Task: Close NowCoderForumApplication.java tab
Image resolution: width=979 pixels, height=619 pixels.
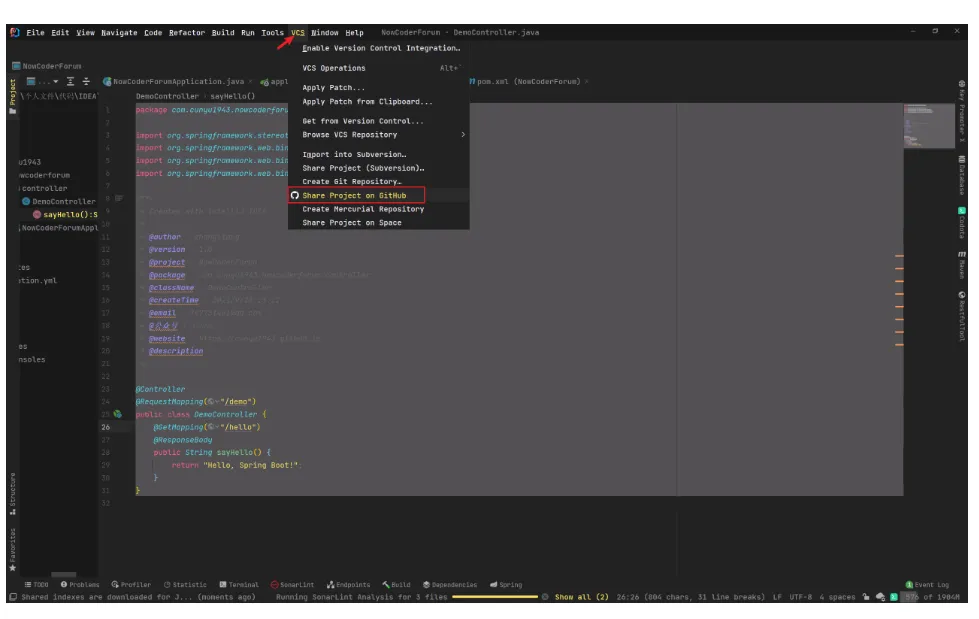Action: click(x=250, y=81)
